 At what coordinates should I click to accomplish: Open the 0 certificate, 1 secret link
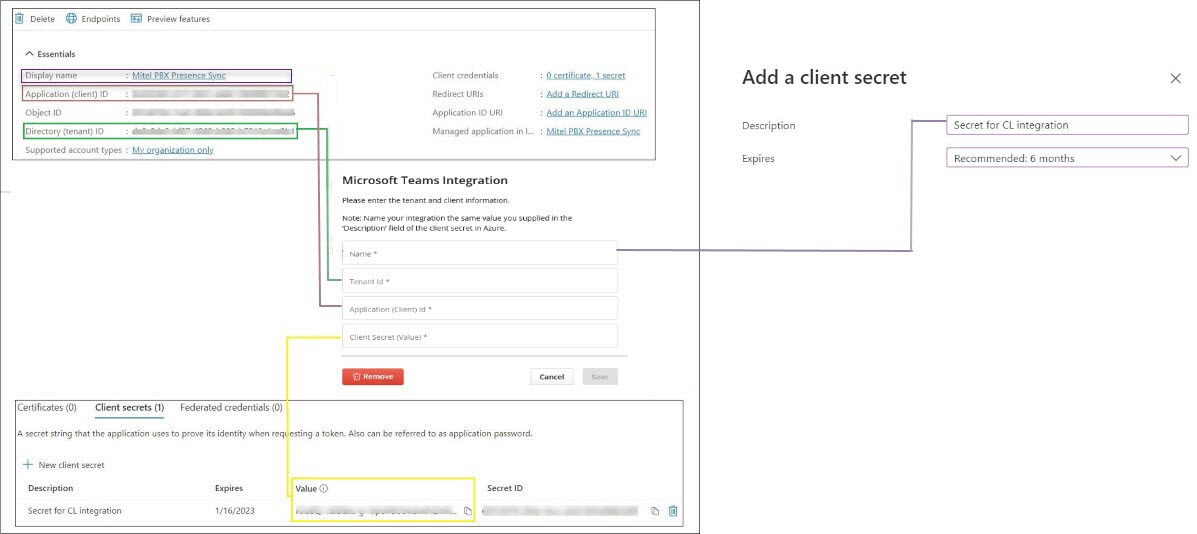coord(586,76)
